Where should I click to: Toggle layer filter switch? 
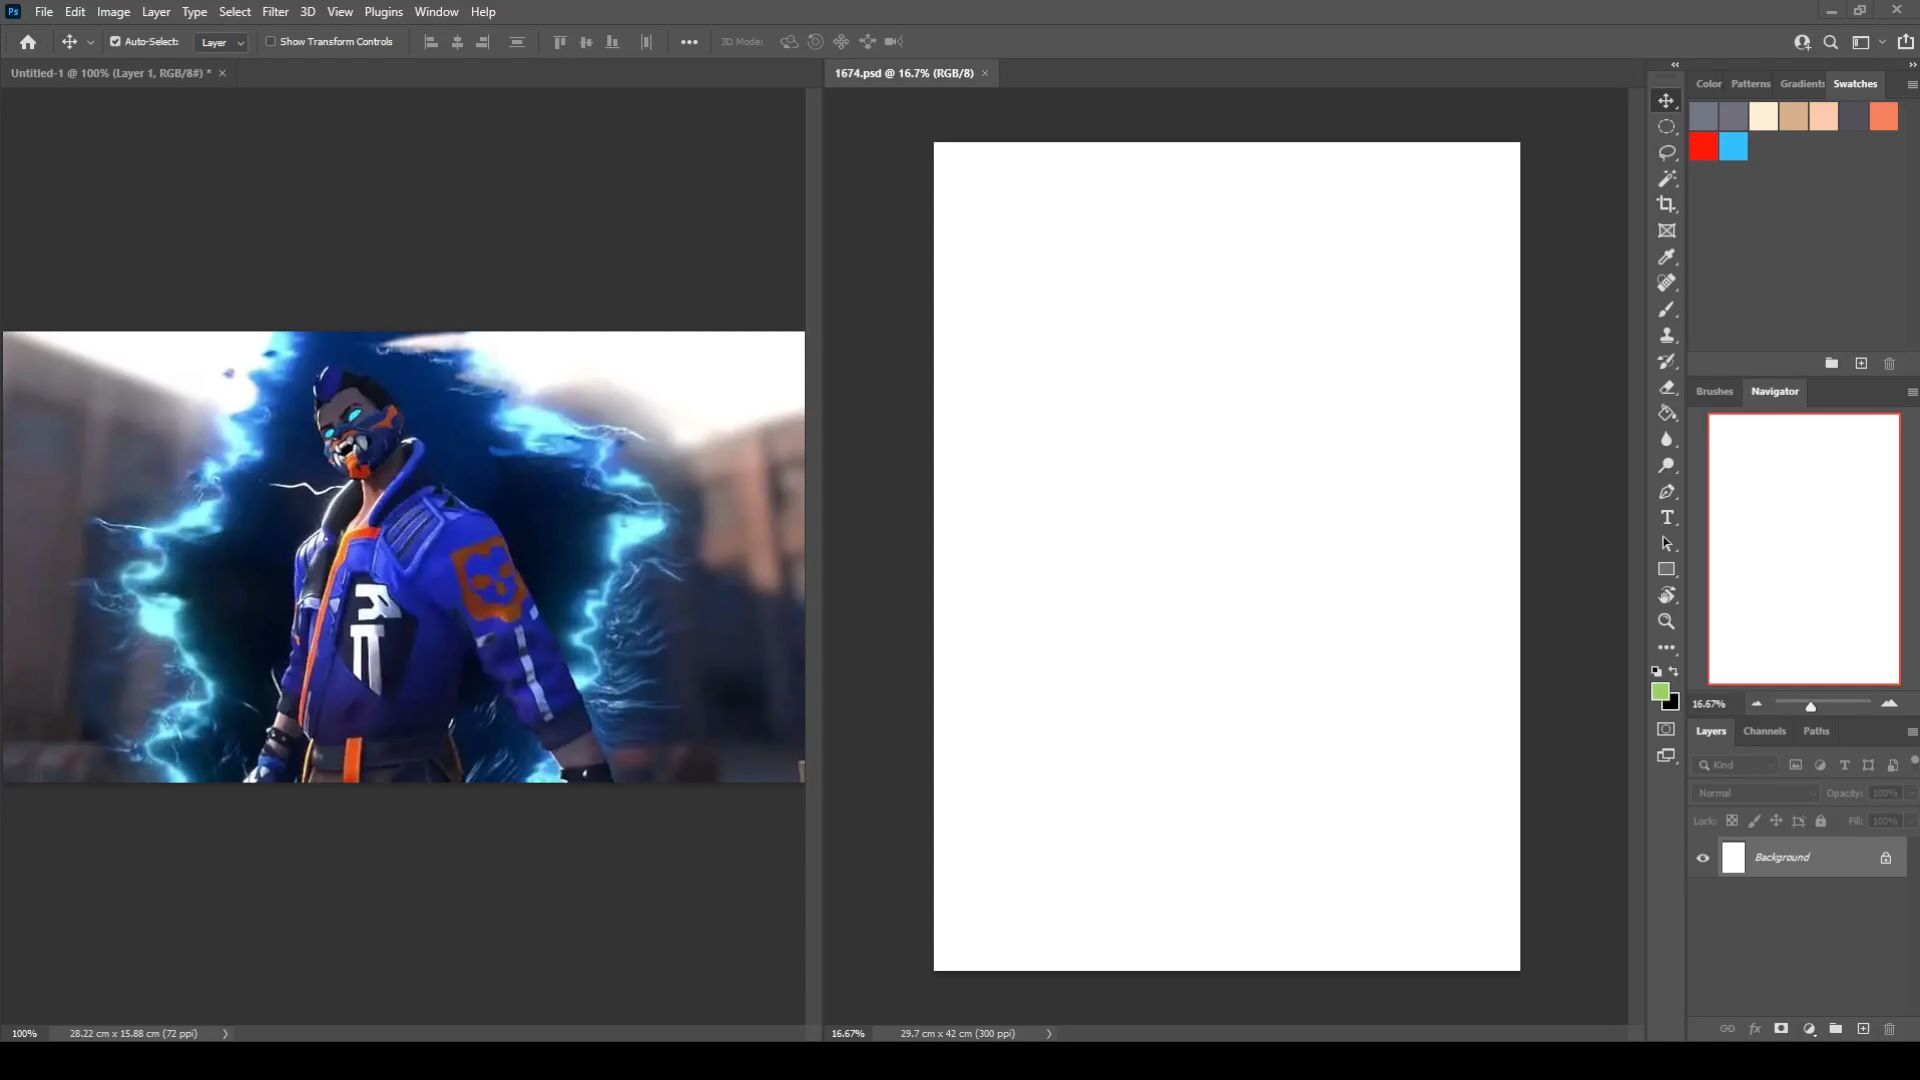coord(1914,761)
